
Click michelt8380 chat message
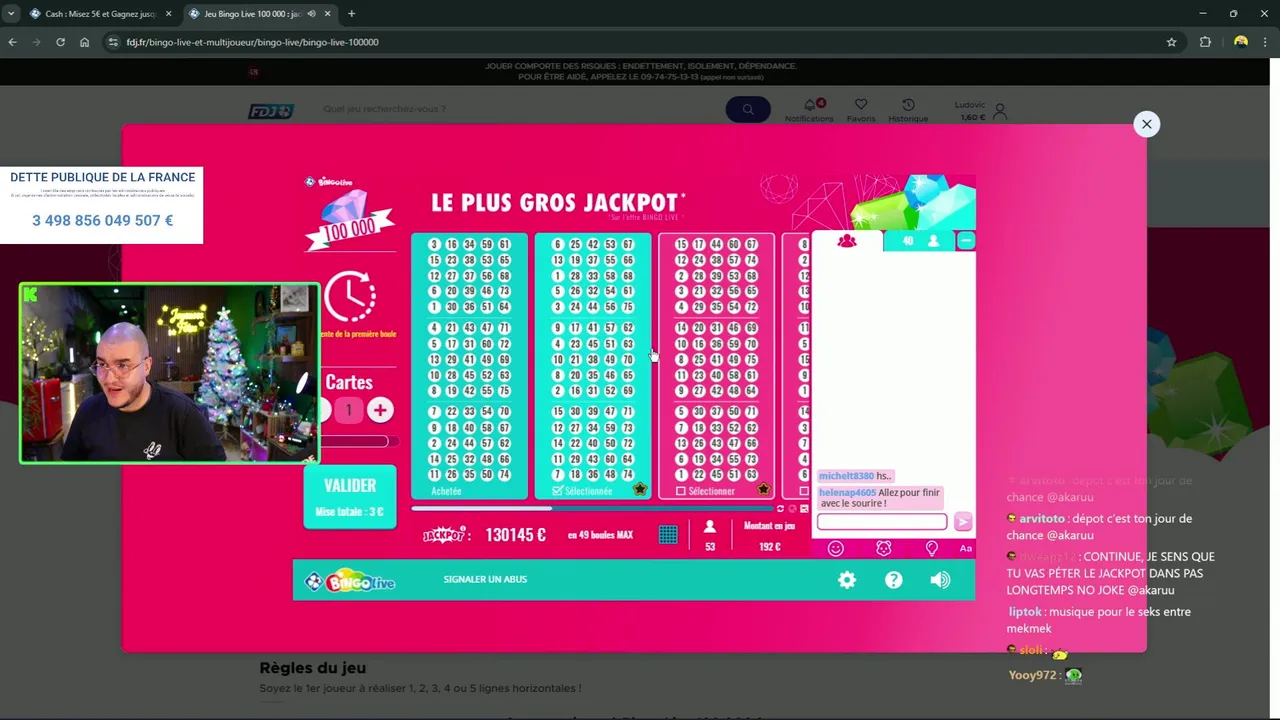[x=855, y=476]
